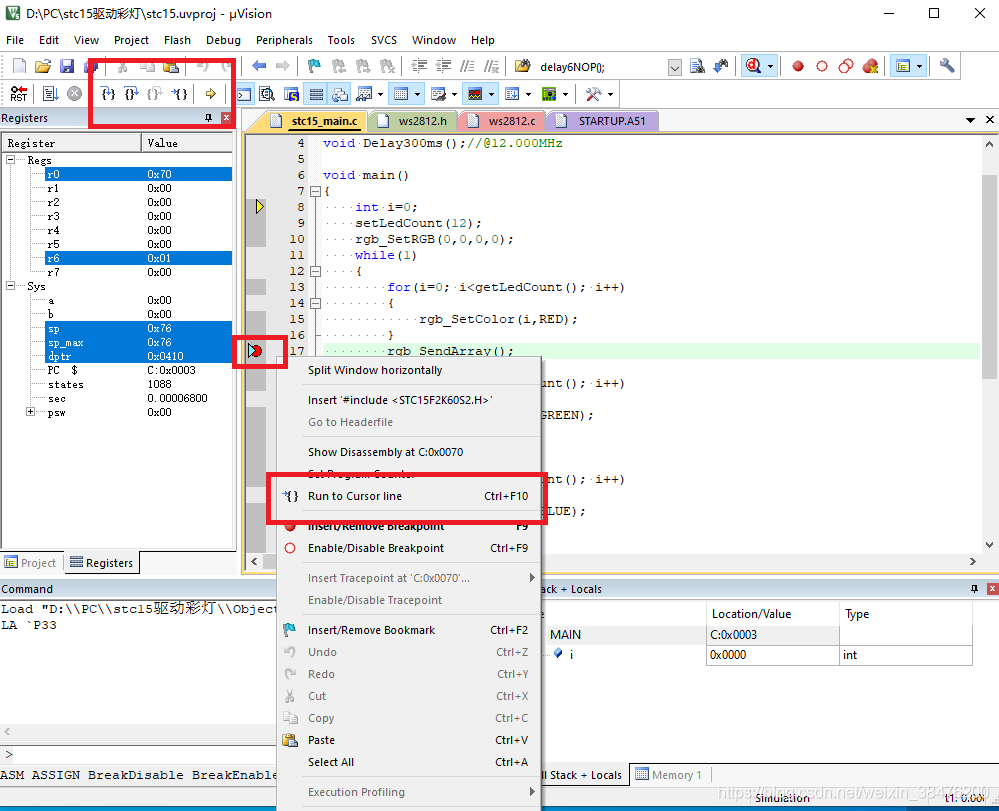Insert bookmark flag icon in toolbar

click(x=314, y=66)
